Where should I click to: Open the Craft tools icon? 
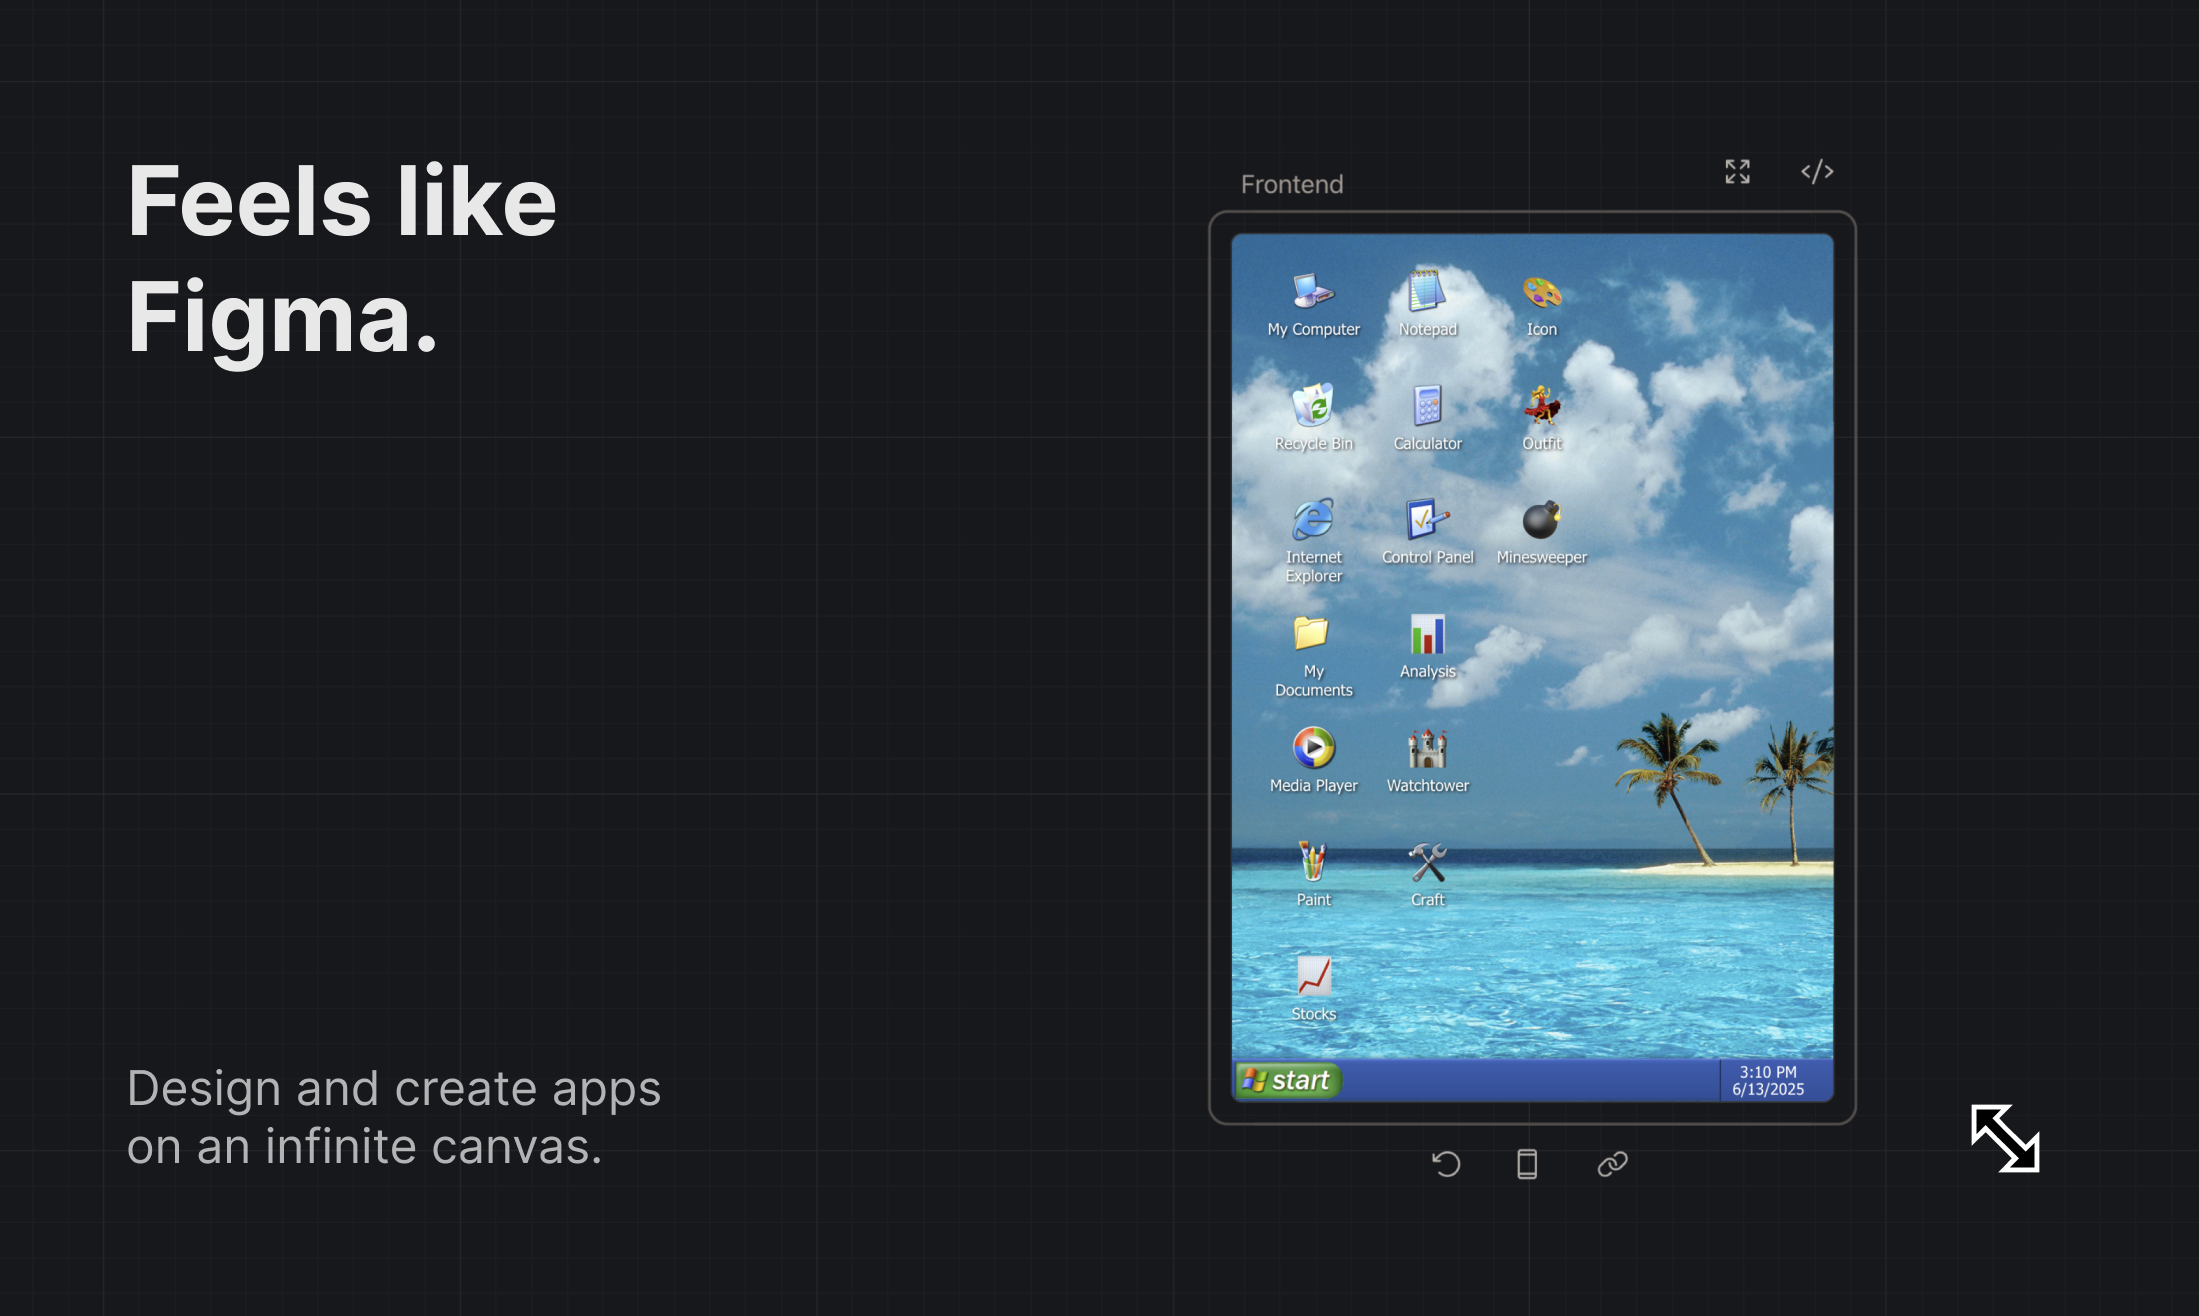point(1427,863)
